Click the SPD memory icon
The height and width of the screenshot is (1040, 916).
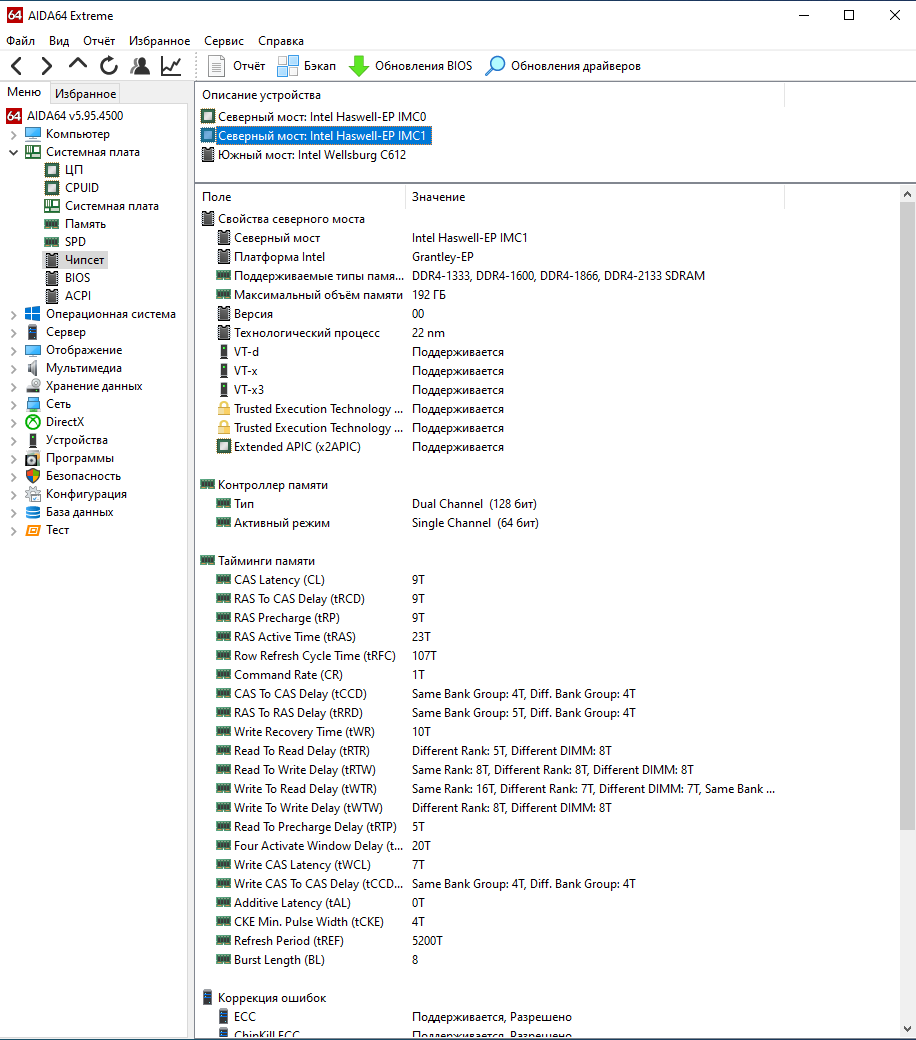tap(52, 241)
